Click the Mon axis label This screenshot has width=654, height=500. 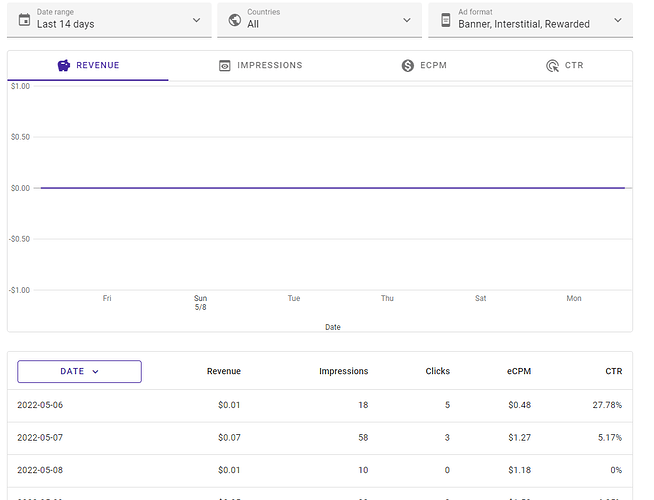[x=574, y=298]
